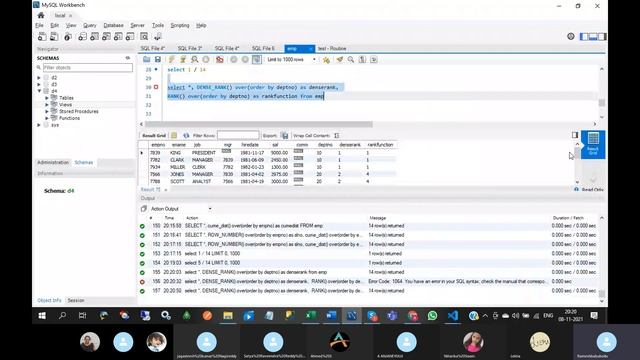Reconnect to DBMS icon
This screenshot has height=360, width=640.
158,37
